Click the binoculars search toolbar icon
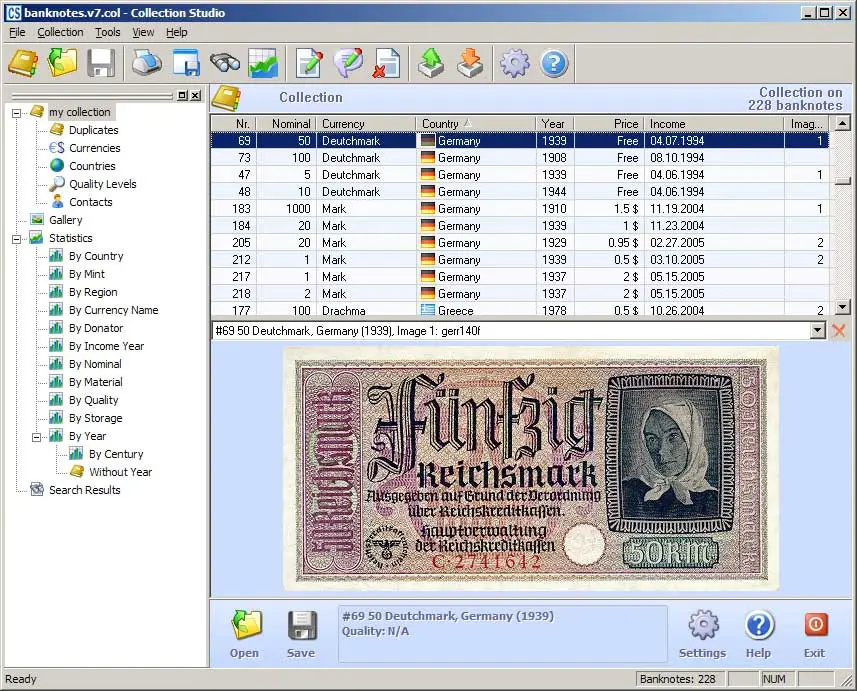The image size is (857, 691). (x=225, y=63)
